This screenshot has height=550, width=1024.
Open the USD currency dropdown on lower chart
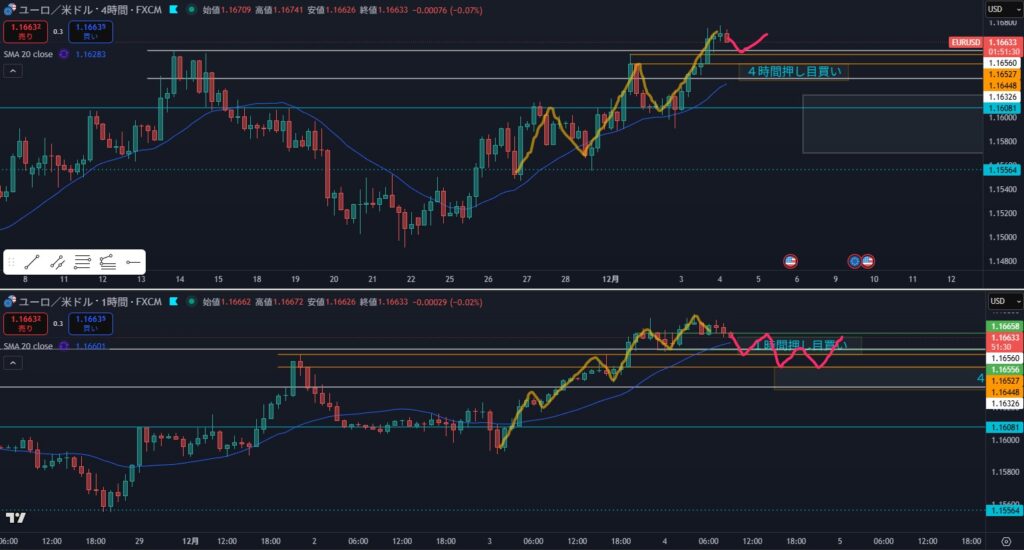tap(1000, 301)
